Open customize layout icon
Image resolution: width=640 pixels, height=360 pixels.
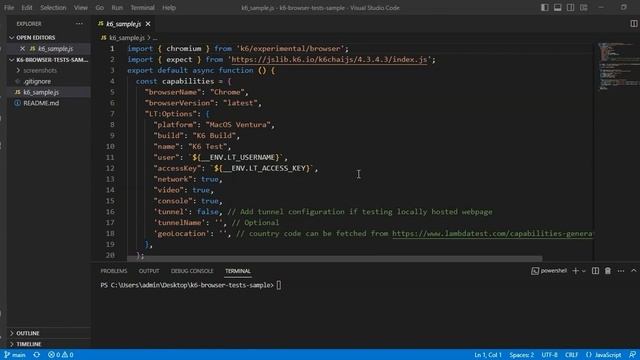click(584, 7)
